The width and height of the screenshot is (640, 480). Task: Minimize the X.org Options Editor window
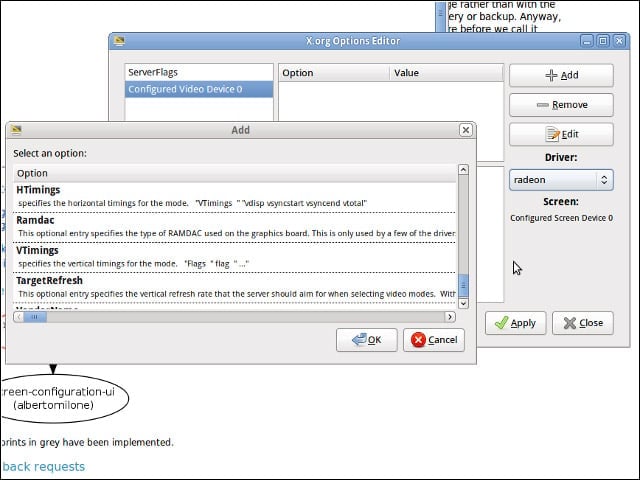click(587, 41)
